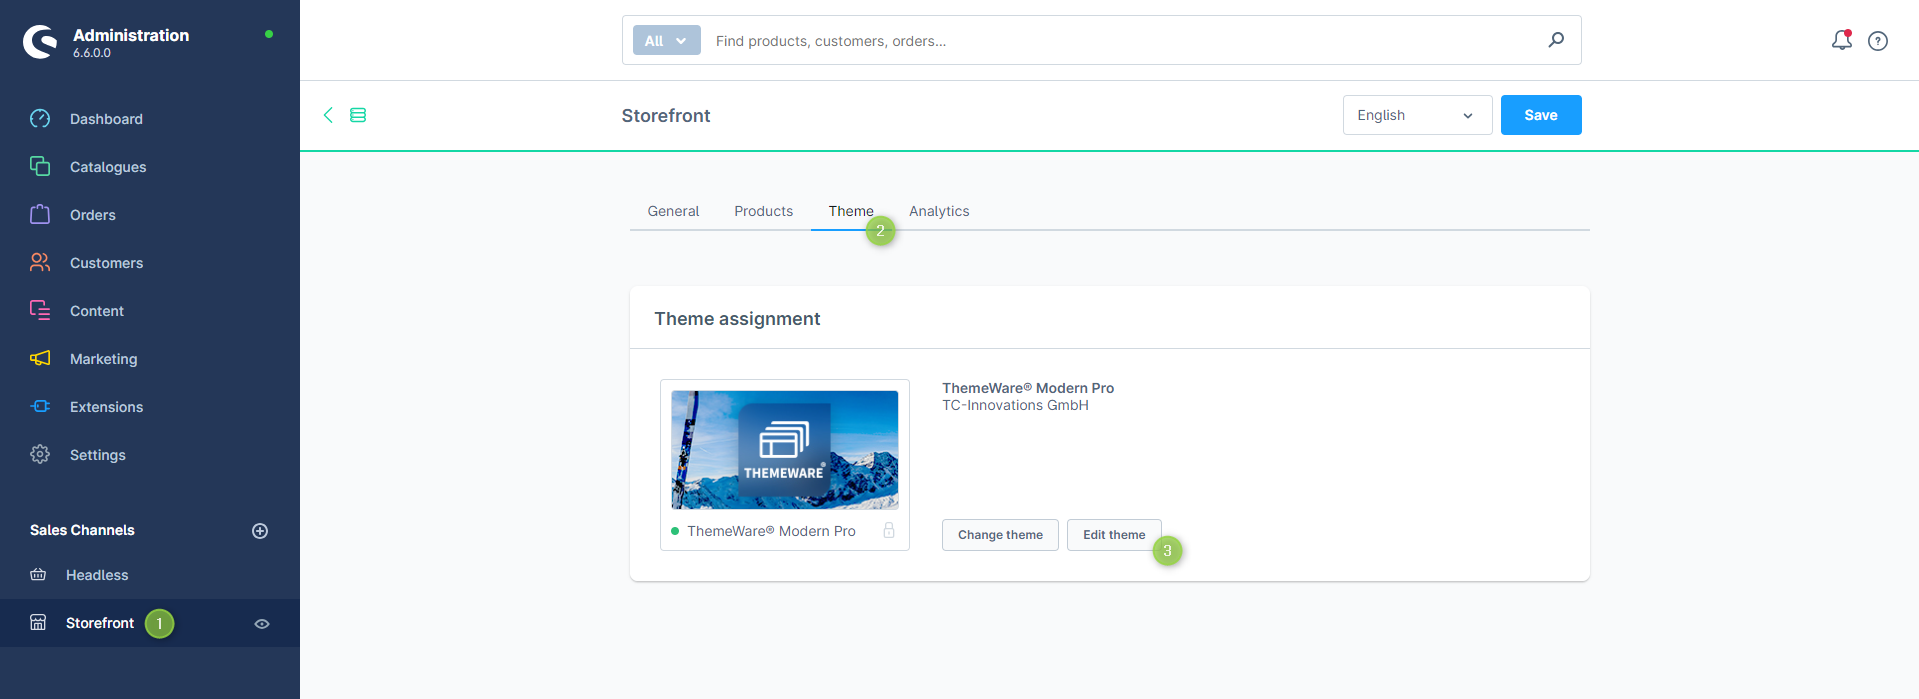The height and width of the screenshot is (699, 1919).
Task: Click the Sales Channels heading
Action: tap(82, 530)
